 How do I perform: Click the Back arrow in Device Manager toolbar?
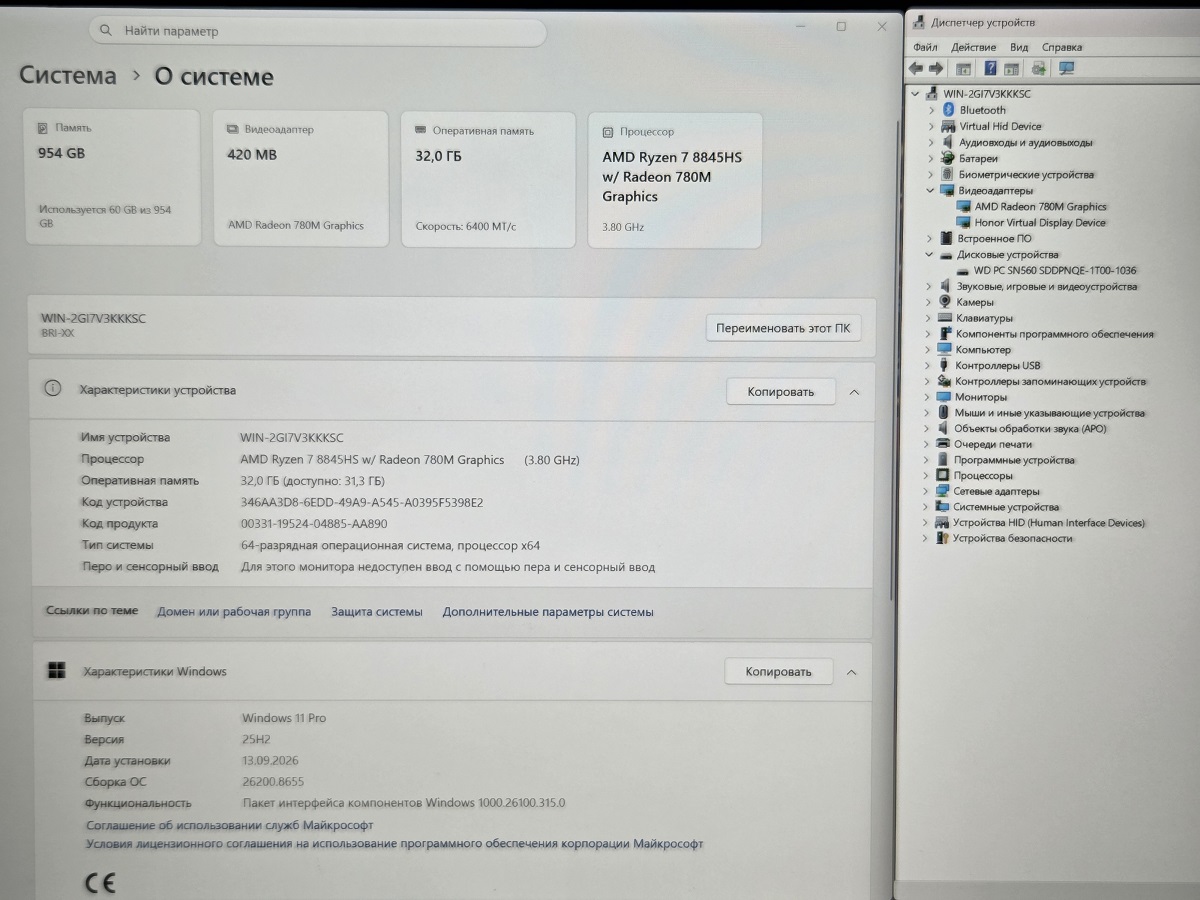tap(916, 68)
